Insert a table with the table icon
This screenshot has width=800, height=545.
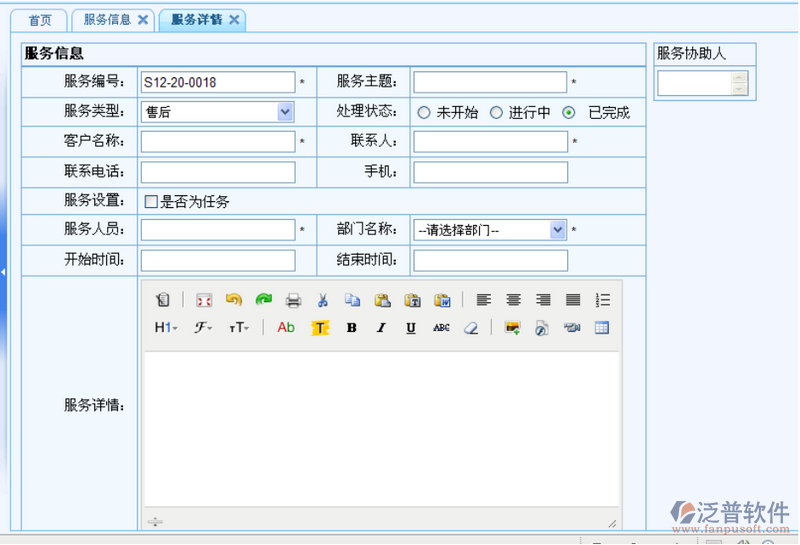(x=602, y=328)
